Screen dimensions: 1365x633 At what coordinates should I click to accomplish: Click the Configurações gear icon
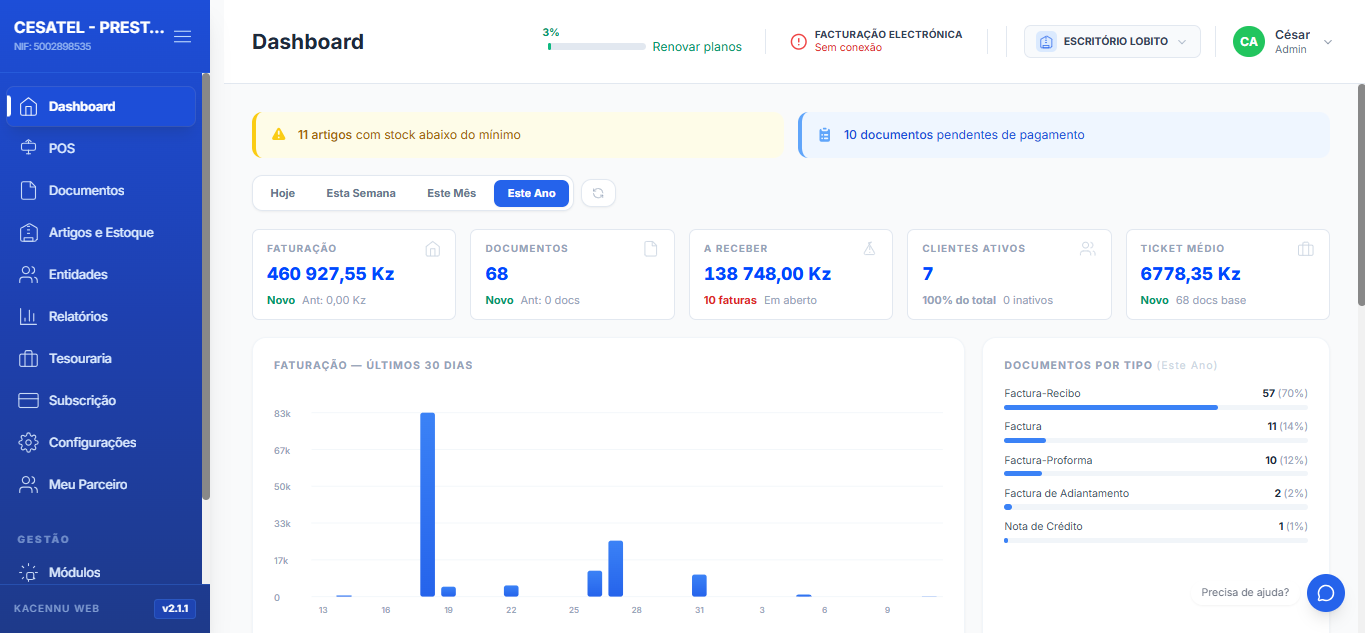tap(29, 442)
